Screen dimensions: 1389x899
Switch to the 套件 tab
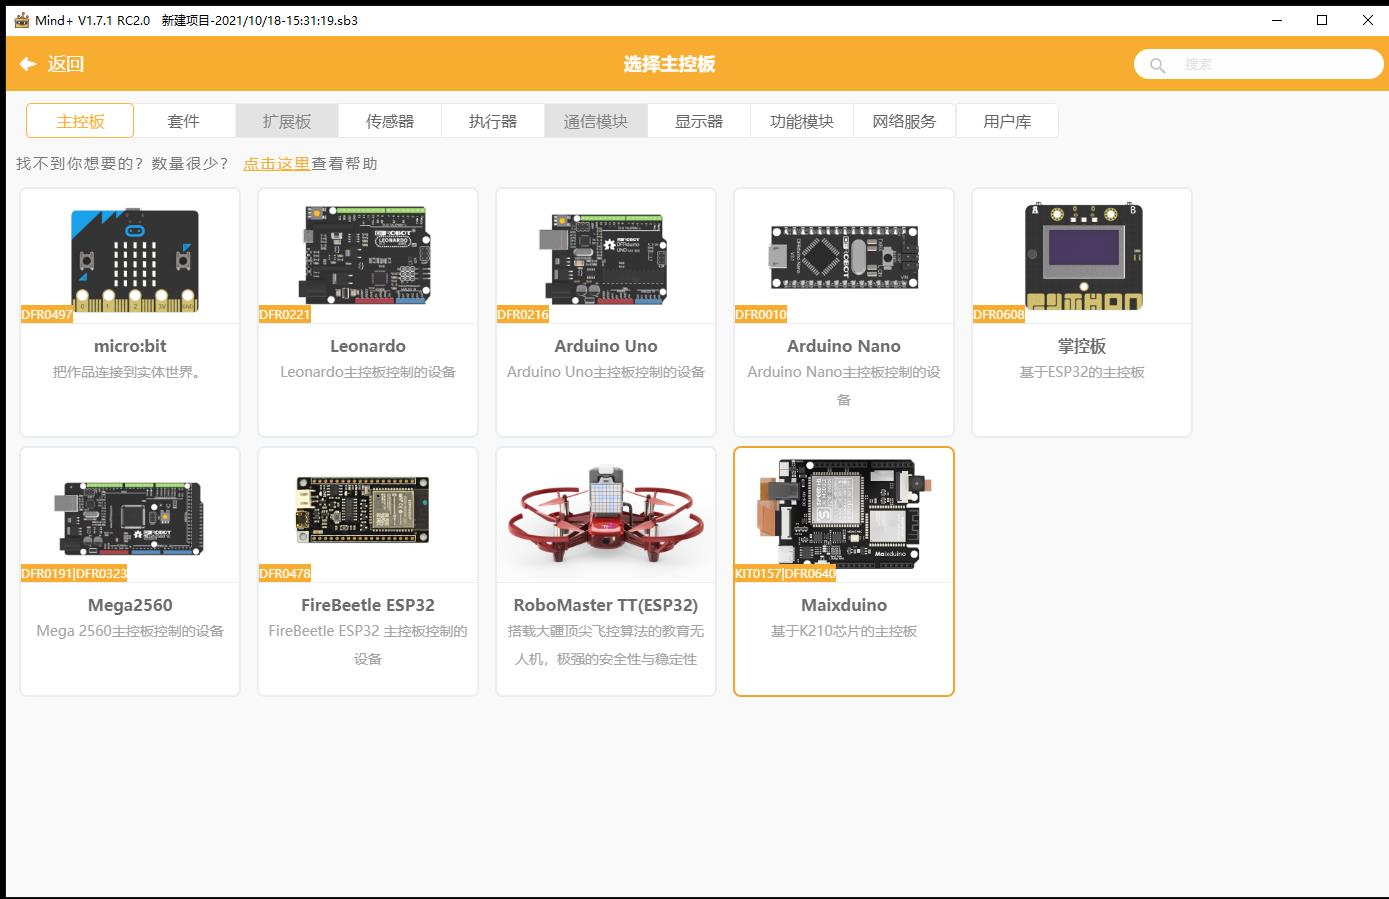click(x=184, y=121)
